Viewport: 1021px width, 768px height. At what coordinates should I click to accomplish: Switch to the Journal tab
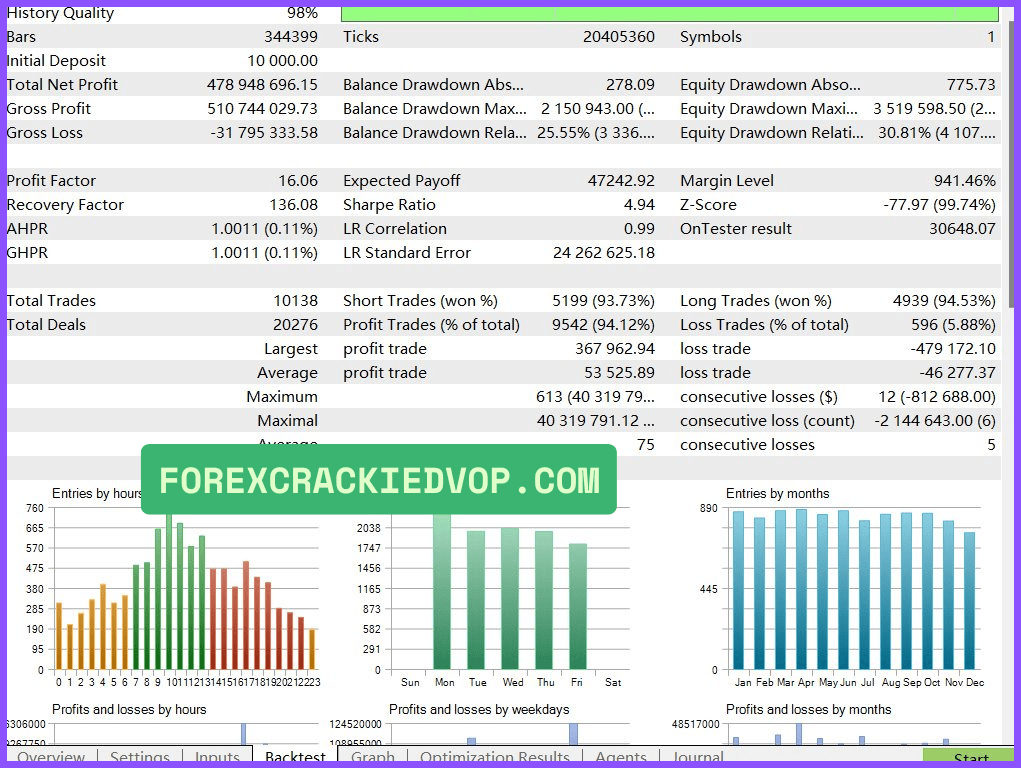click(697, 757)
